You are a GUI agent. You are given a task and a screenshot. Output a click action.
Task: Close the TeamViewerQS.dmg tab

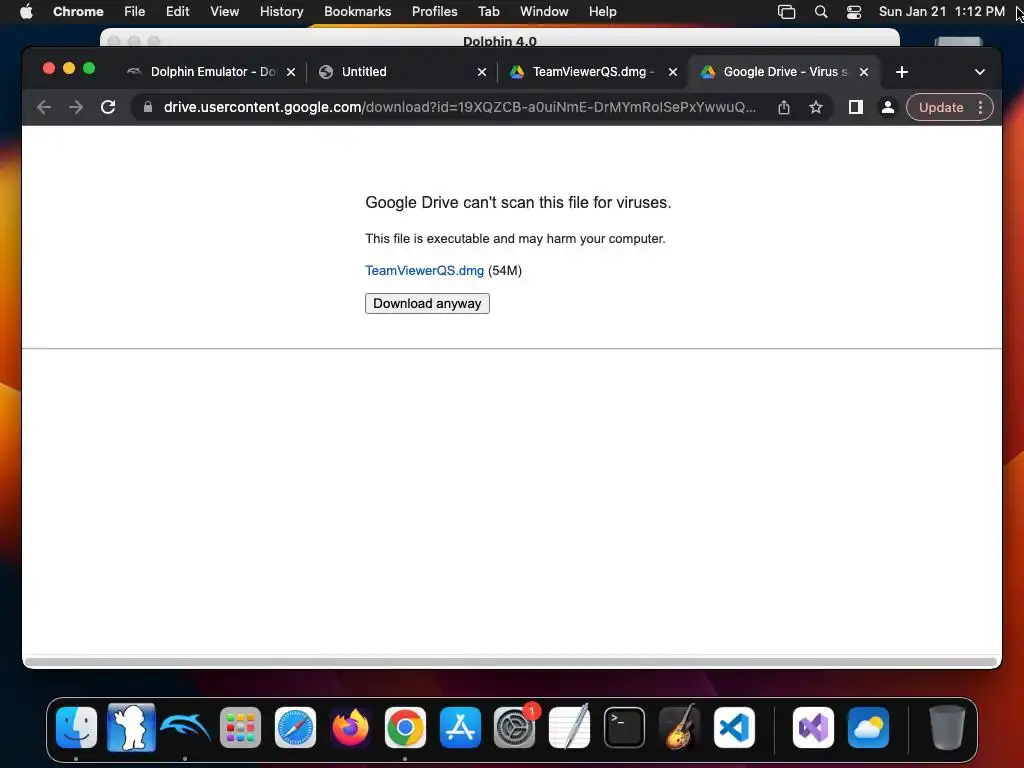673,72
